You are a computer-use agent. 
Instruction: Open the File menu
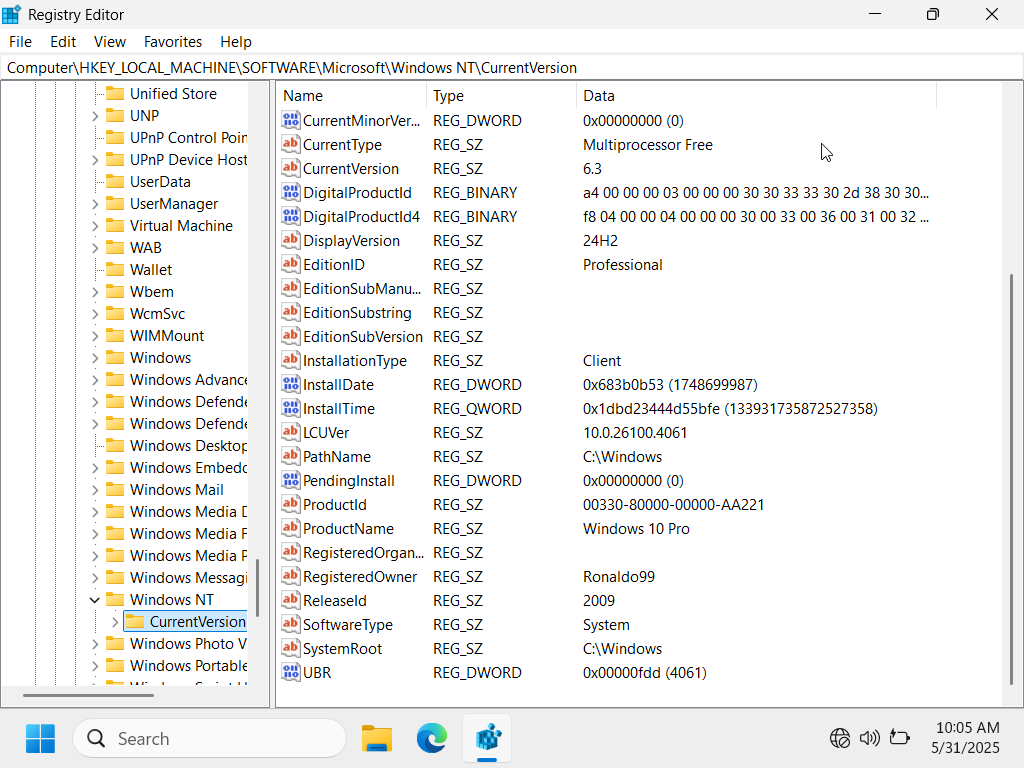pos(20,42)
